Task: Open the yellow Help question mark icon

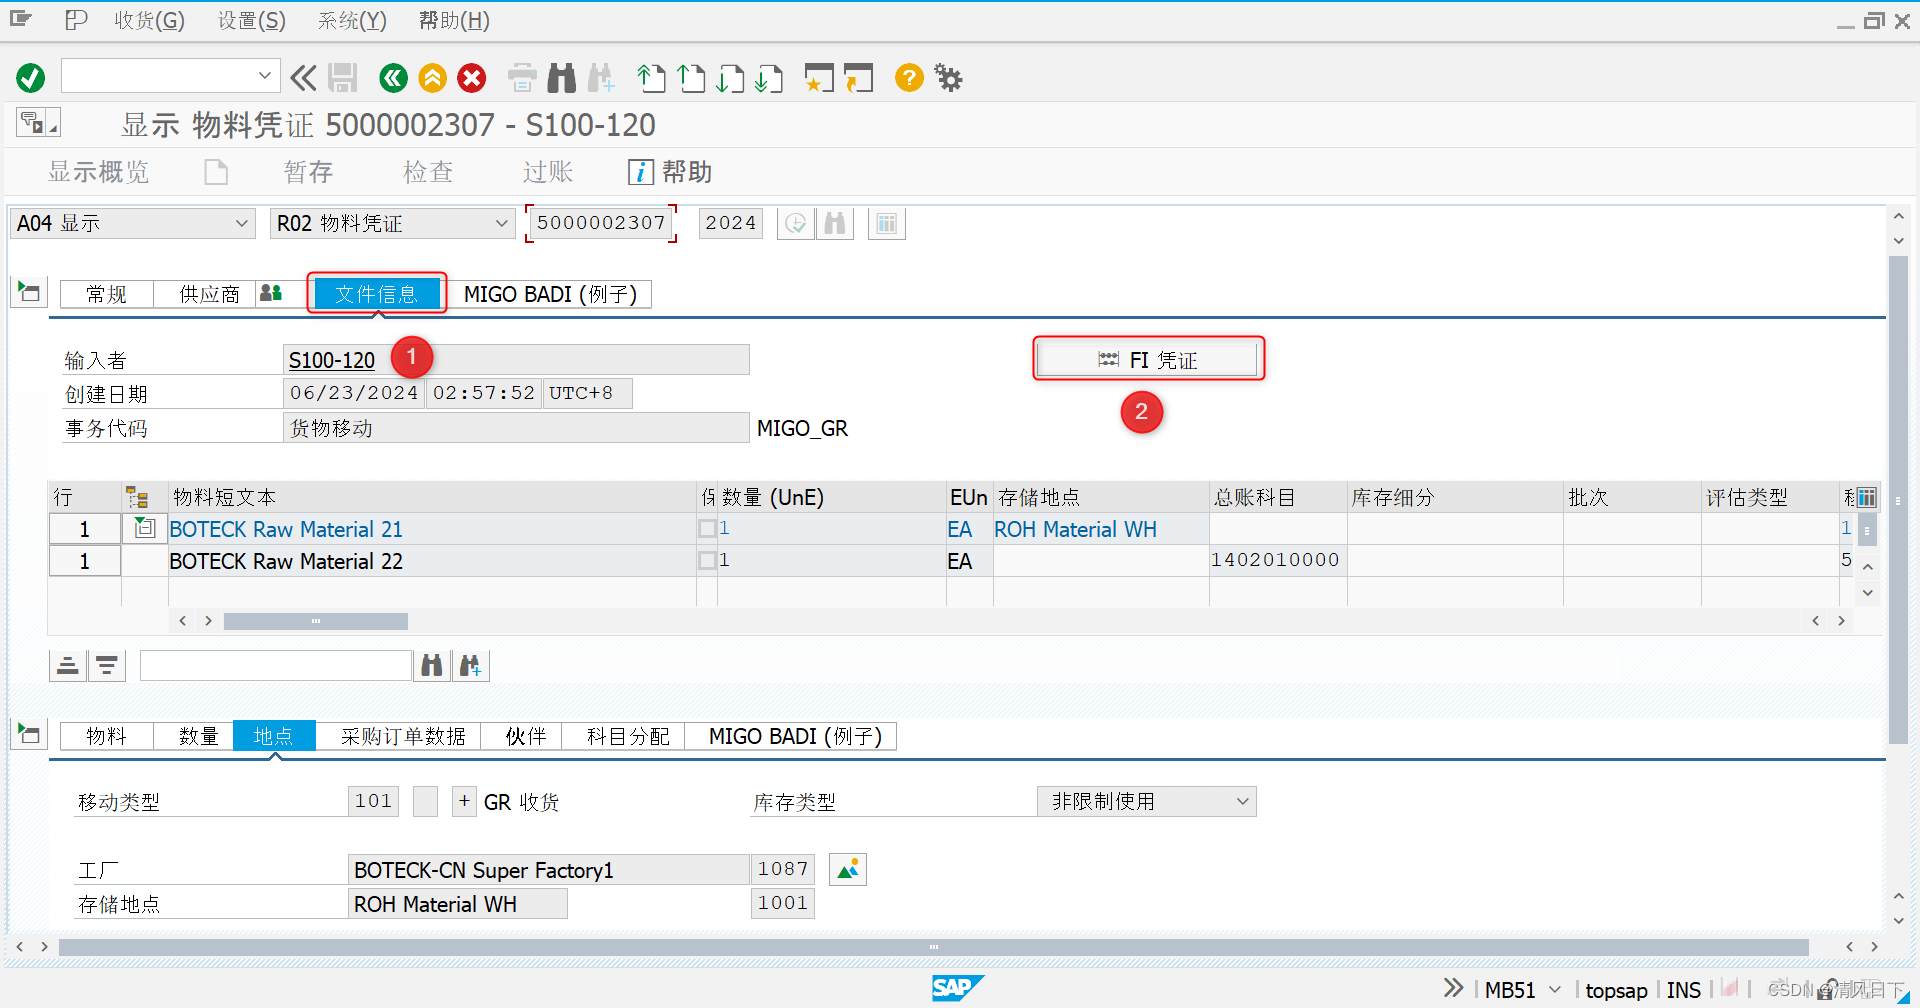Action: [909, 77]
